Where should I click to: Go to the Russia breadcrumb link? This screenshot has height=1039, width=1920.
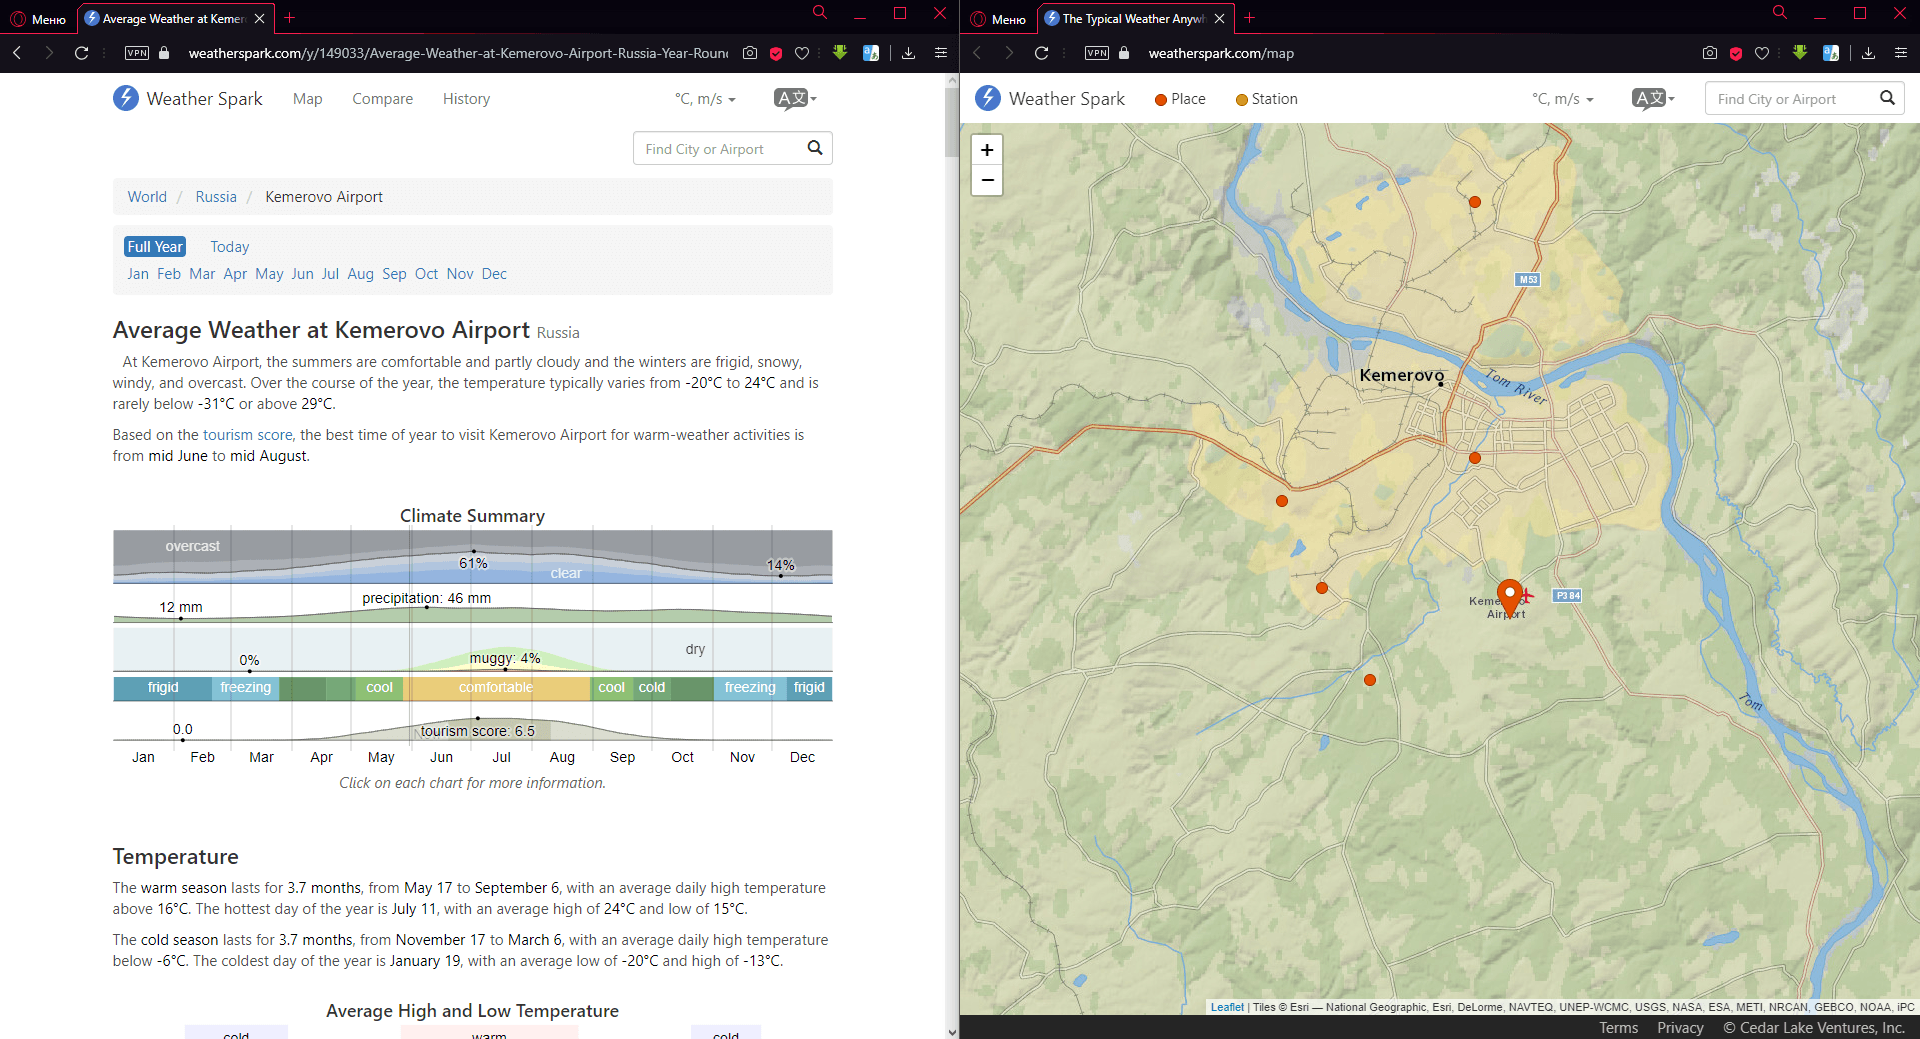point(216,197)
